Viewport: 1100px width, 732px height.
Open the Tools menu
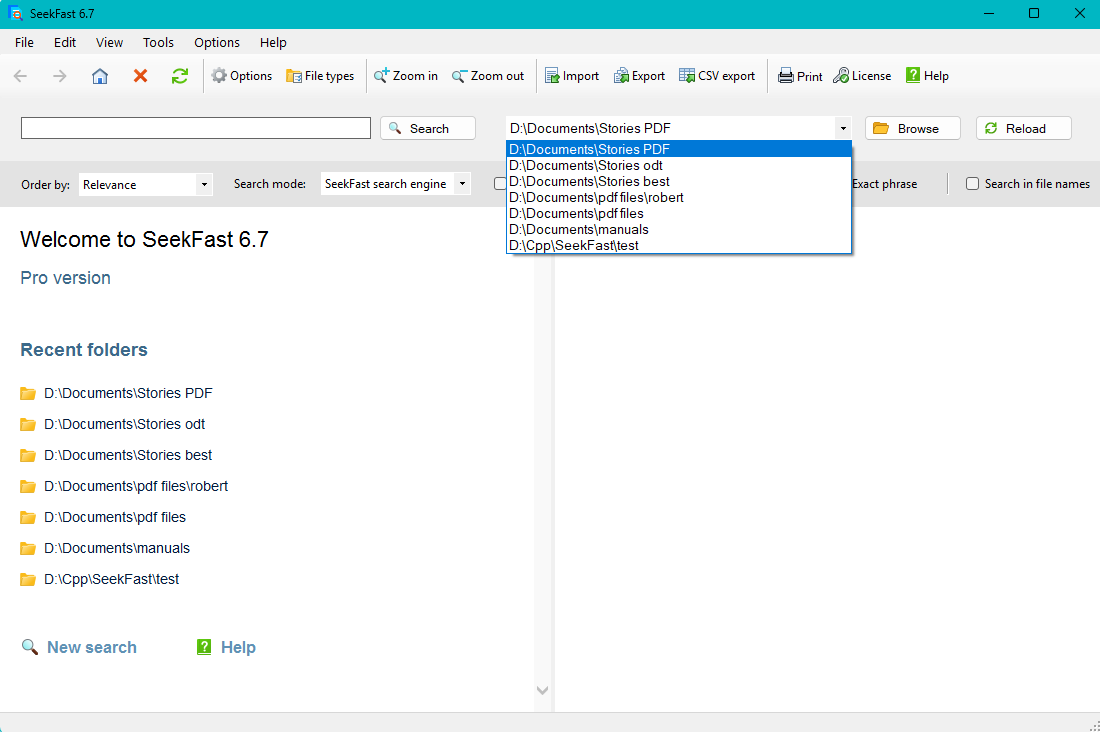[158, 42]
